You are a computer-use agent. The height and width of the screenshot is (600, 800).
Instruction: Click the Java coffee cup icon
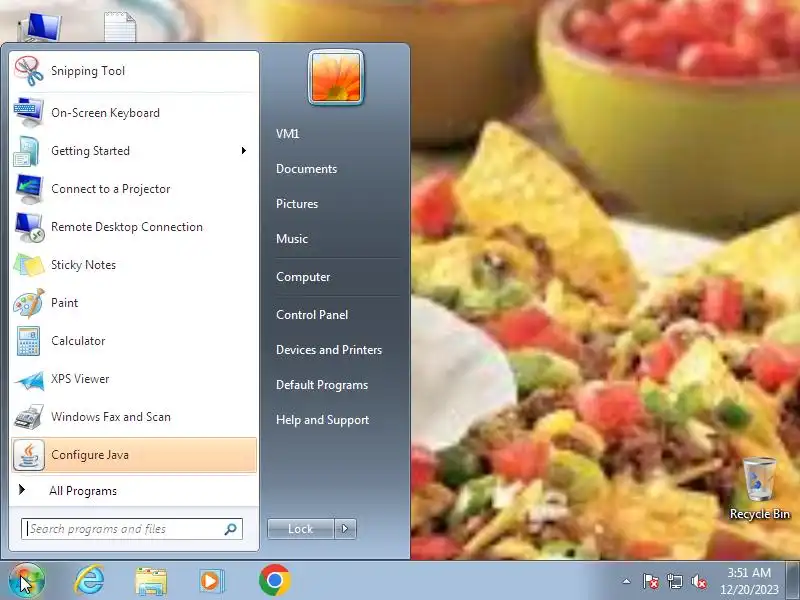click(29, 455)
